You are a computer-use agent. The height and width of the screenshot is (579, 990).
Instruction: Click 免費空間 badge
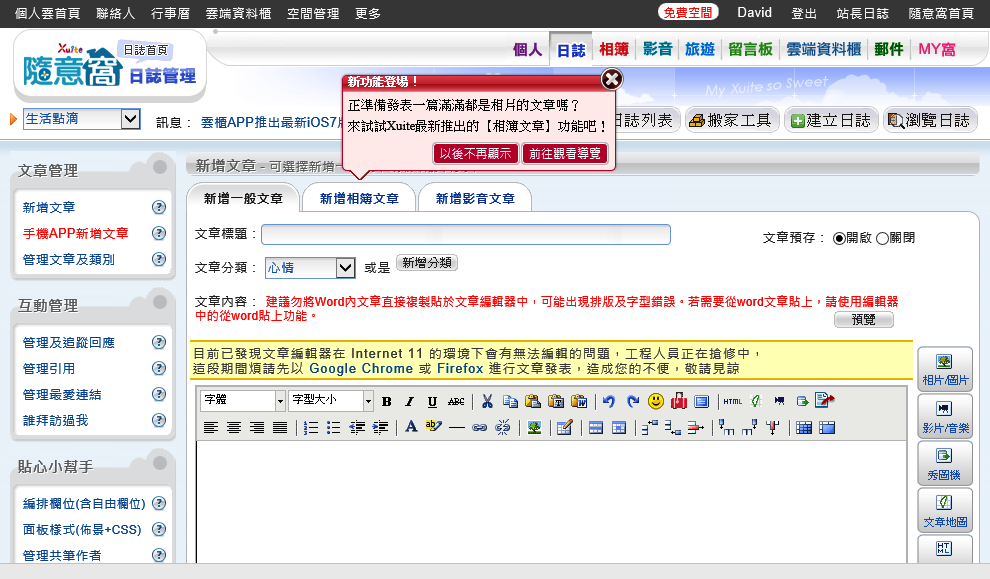click(688, 13)
